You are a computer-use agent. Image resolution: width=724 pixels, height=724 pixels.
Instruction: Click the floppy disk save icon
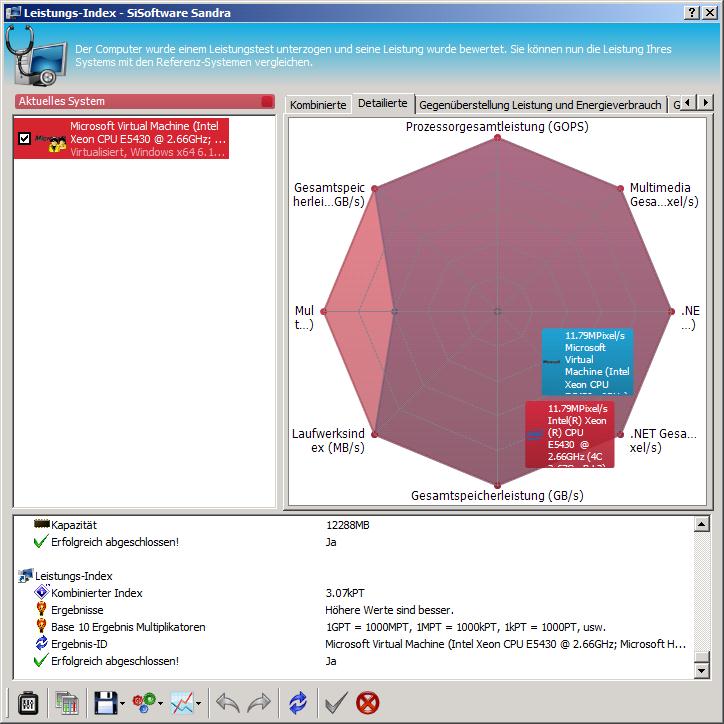point(105,703)
